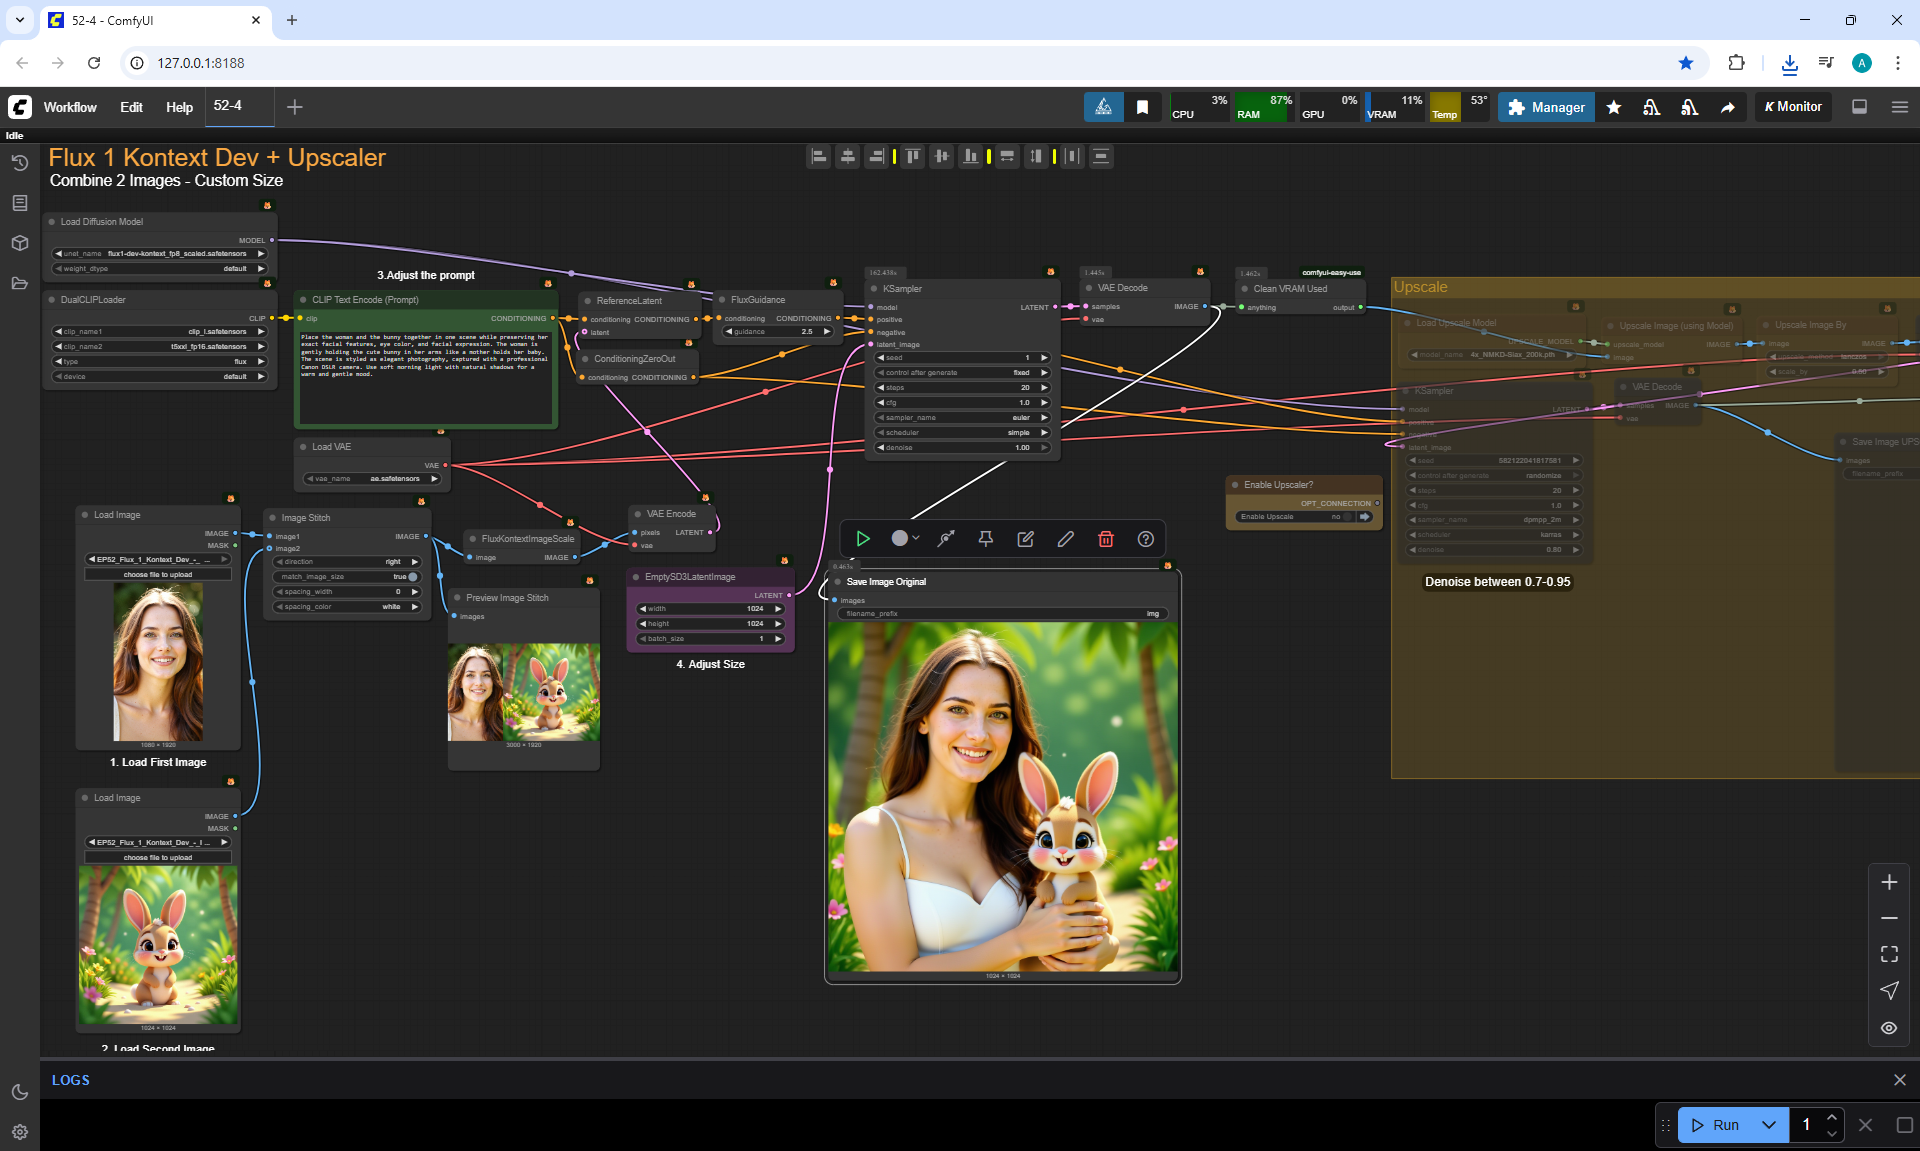
Task: Open the Workflow menu
Action: (70, 107)
